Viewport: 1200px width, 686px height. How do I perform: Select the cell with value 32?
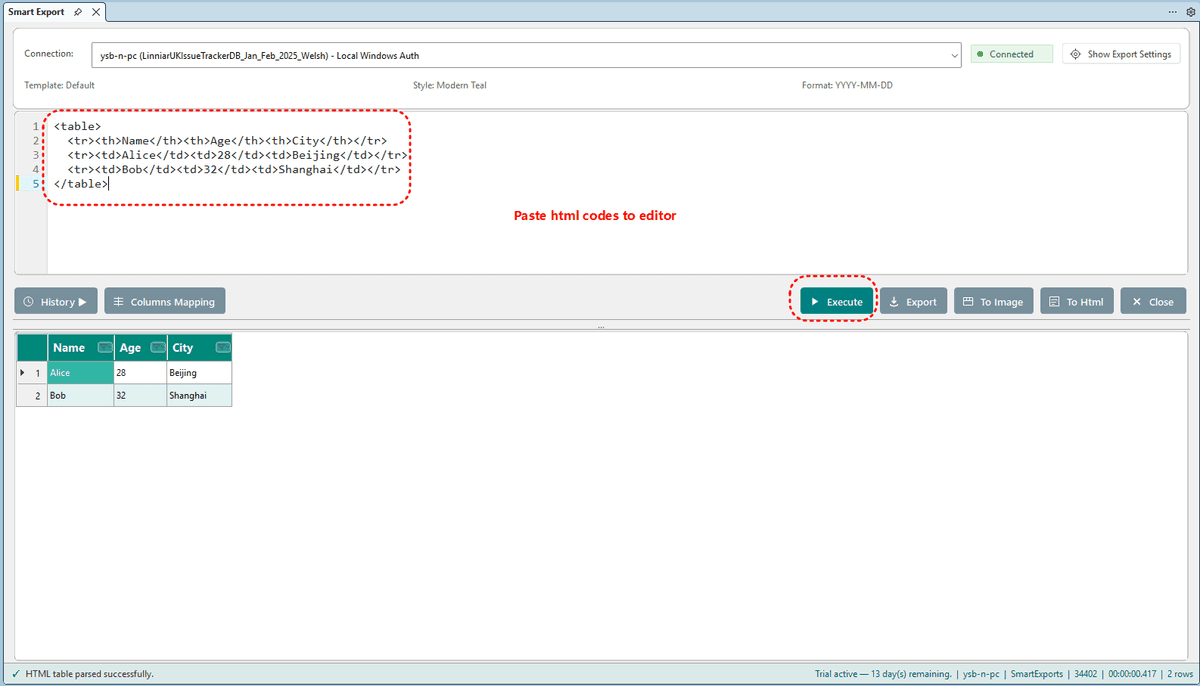click(140, 396)
